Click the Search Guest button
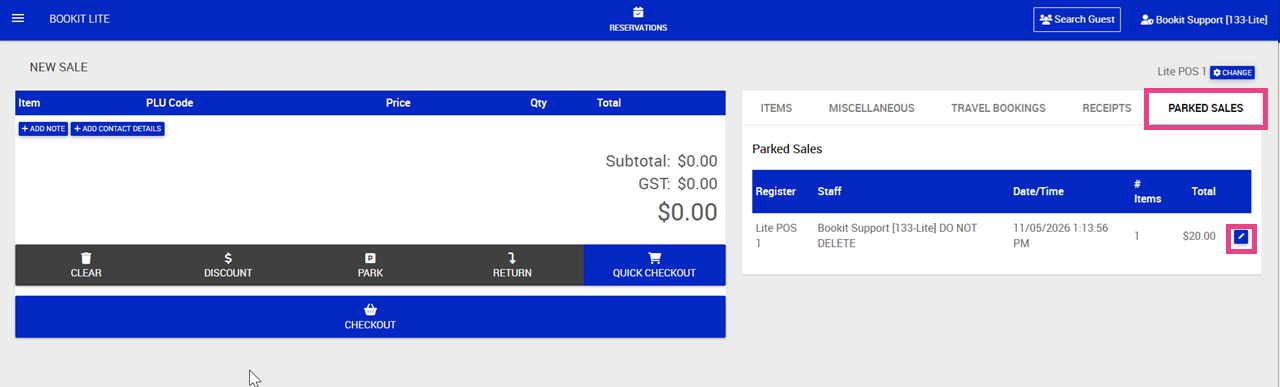 (x=1077, y=19)
